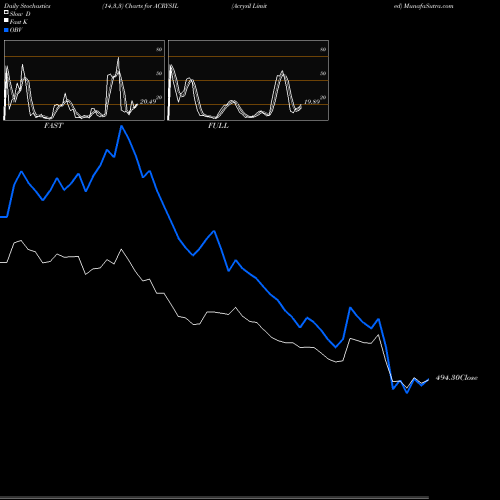Viewport: 500px width, 500px height.
Task: Click the Charts for ACRYSIL heading
Action: coord(152,6)
